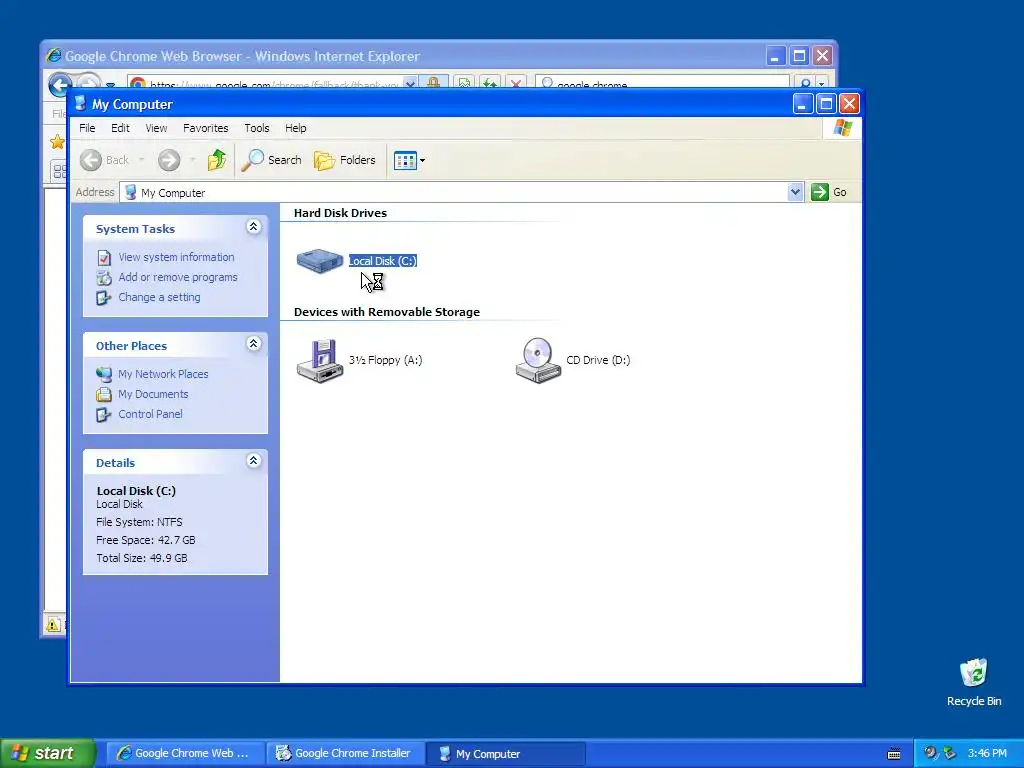Viewport: 1024px width, 768px height.
Task: Click the Go button
Action: (x=829, y=192)
